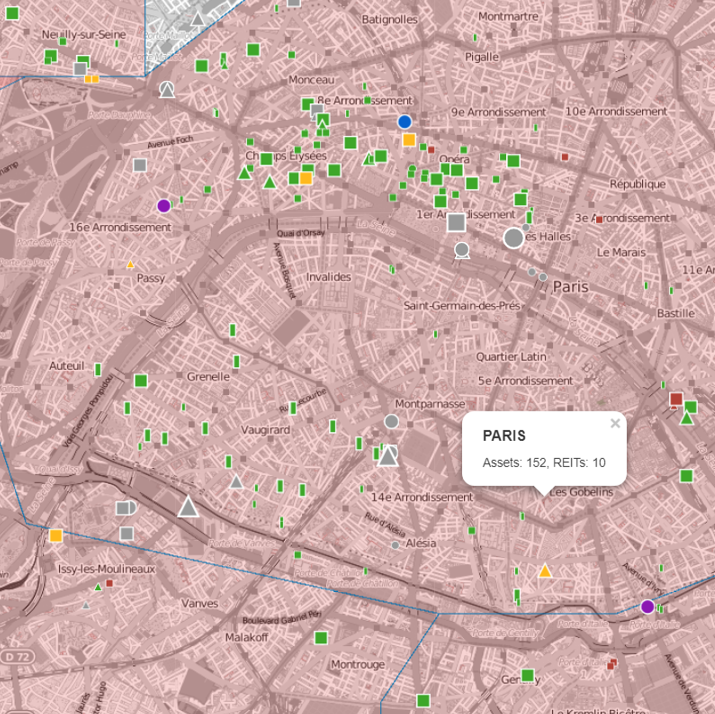Screen dimensions: 715x714
Task: Close the PARIS info popup
Action: [615, 423]
